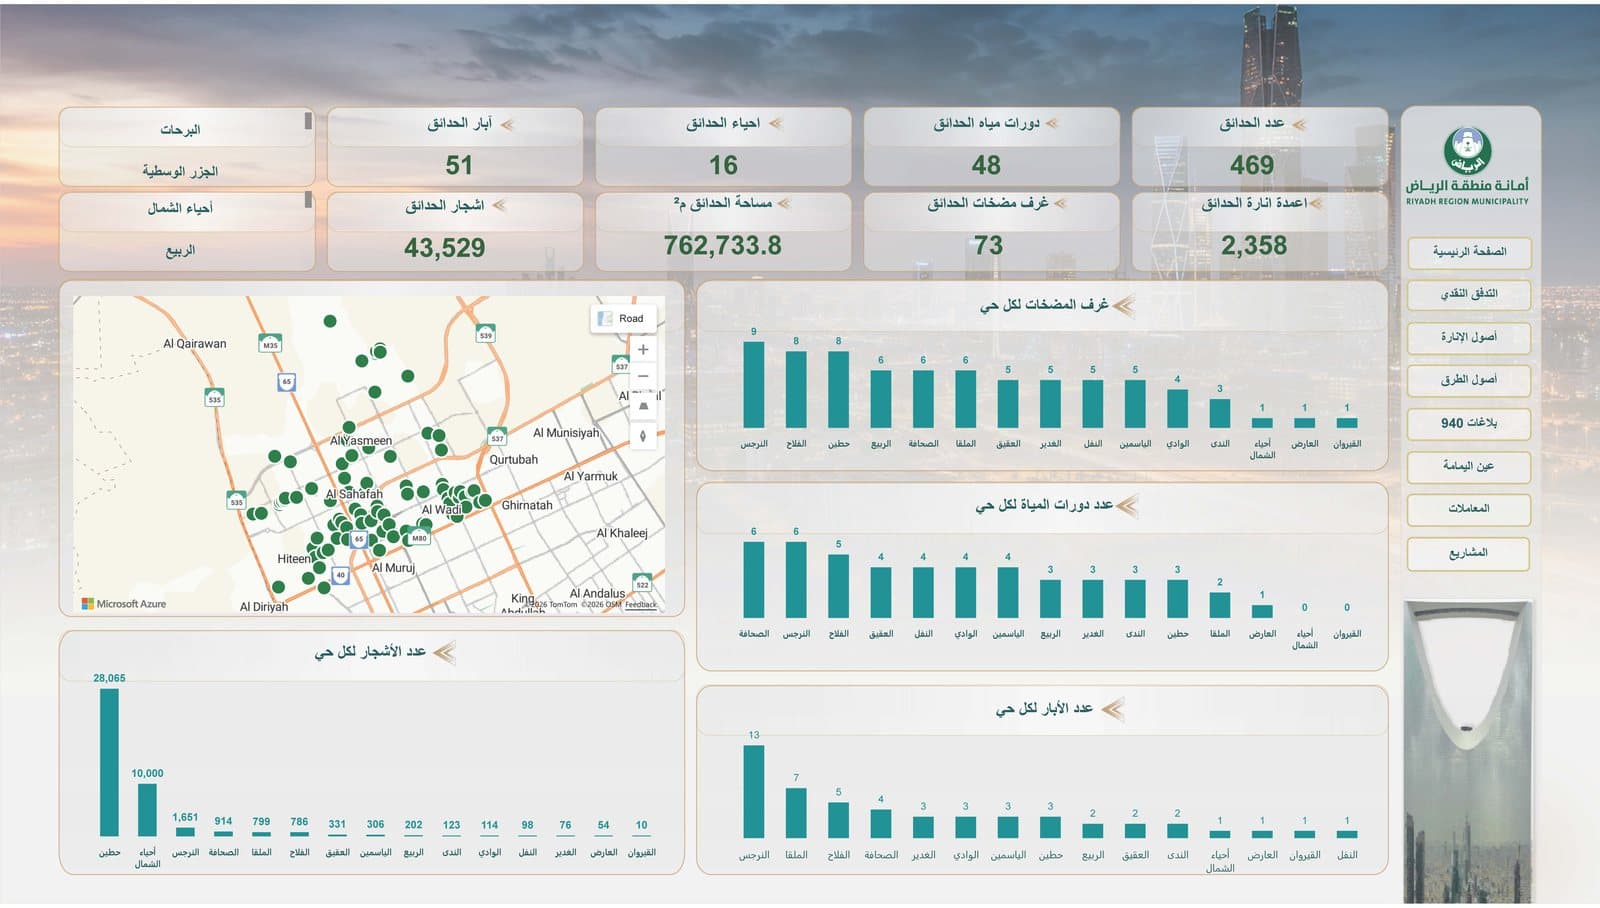Click the map compass rotation icon
This screenshot has width=1600, height=908.
(x=643, y=435)
